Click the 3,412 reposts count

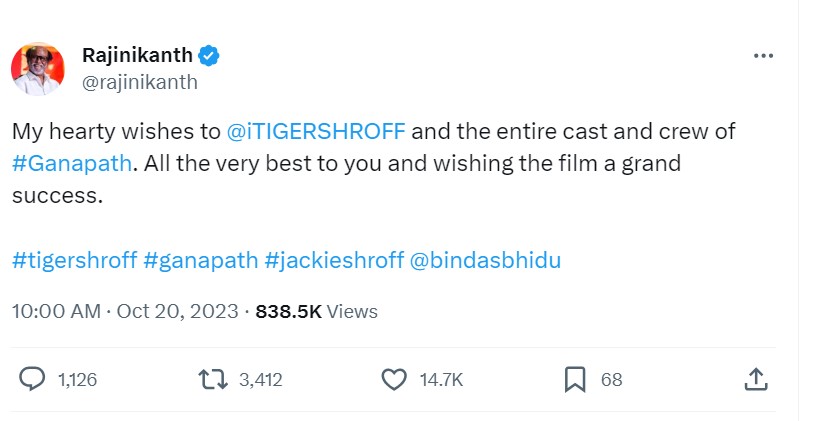click(x=260, y=380)
